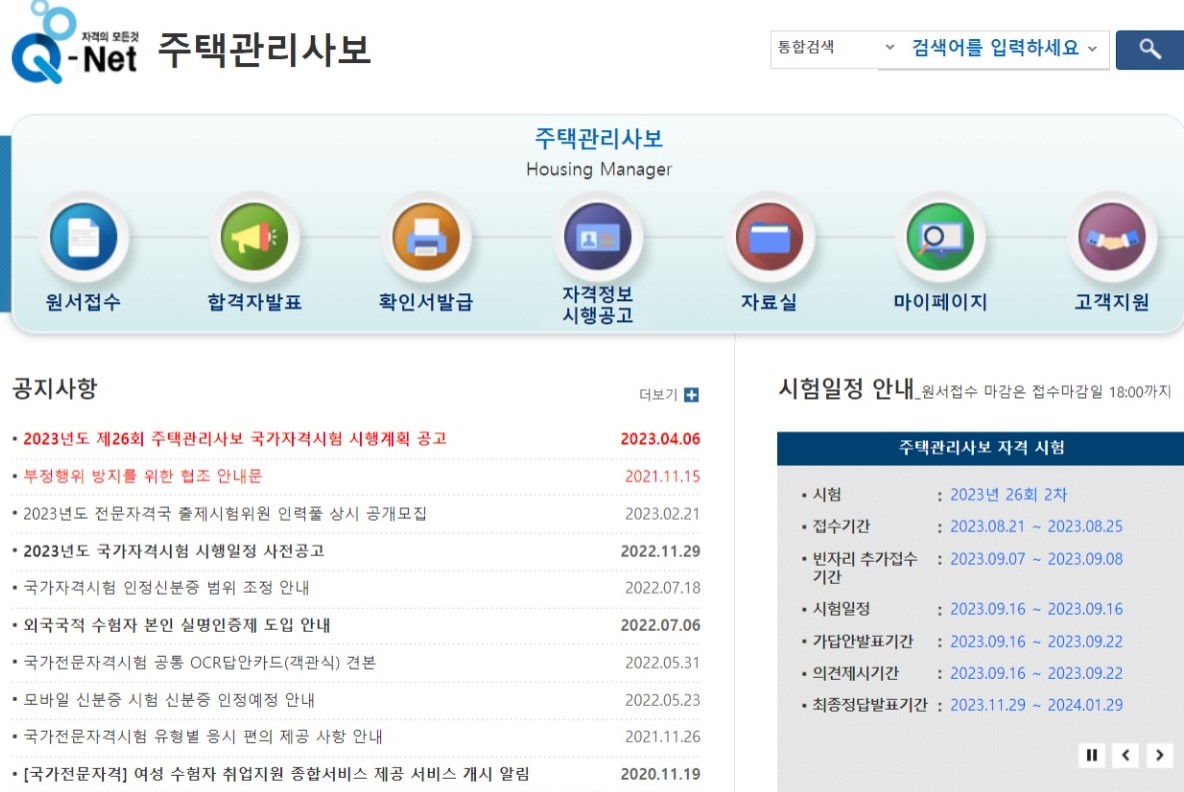
Task: Click 시험일정 dates 2023.09.16 ~ 2023.09.16
Action: [x=1036, y=609]
